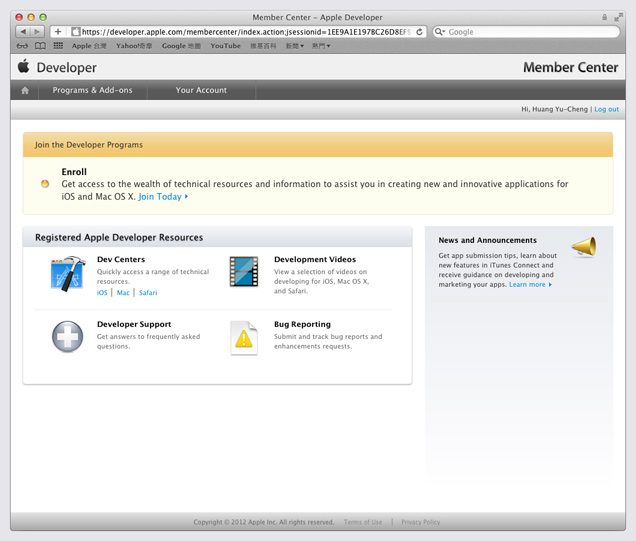Open Programs & Add-ons tab
This screenshot has height=541, width=636.
tap(92, 90)
